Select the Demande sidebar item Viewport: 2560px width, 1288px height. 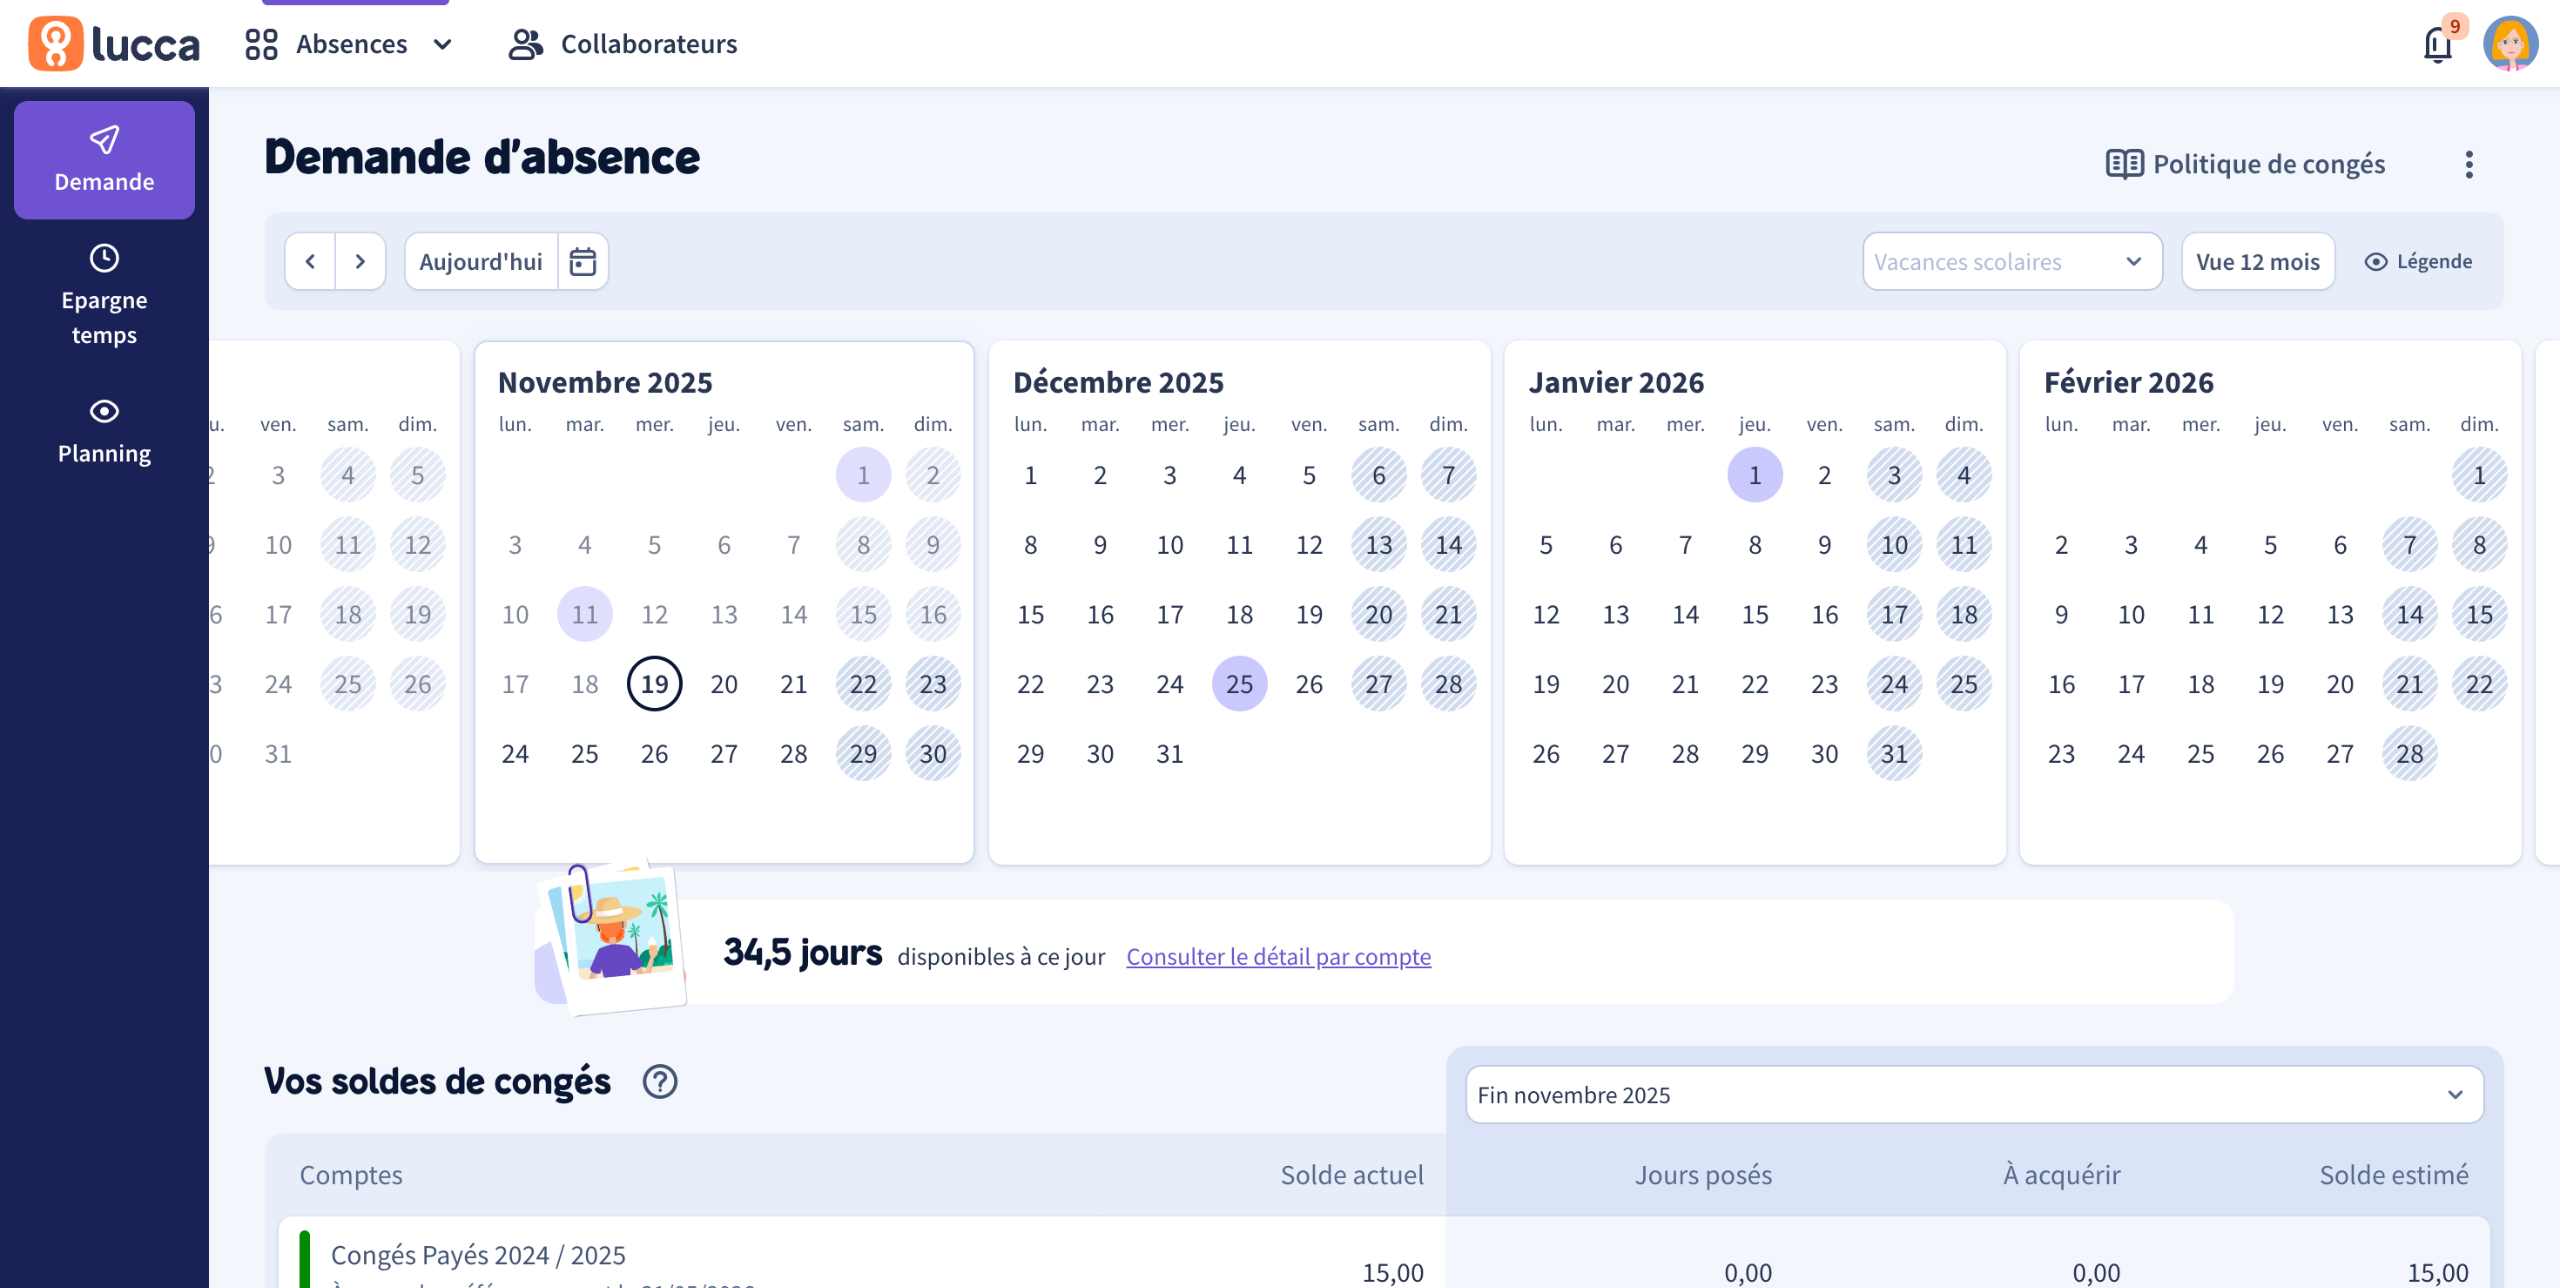tap(104, 160)
